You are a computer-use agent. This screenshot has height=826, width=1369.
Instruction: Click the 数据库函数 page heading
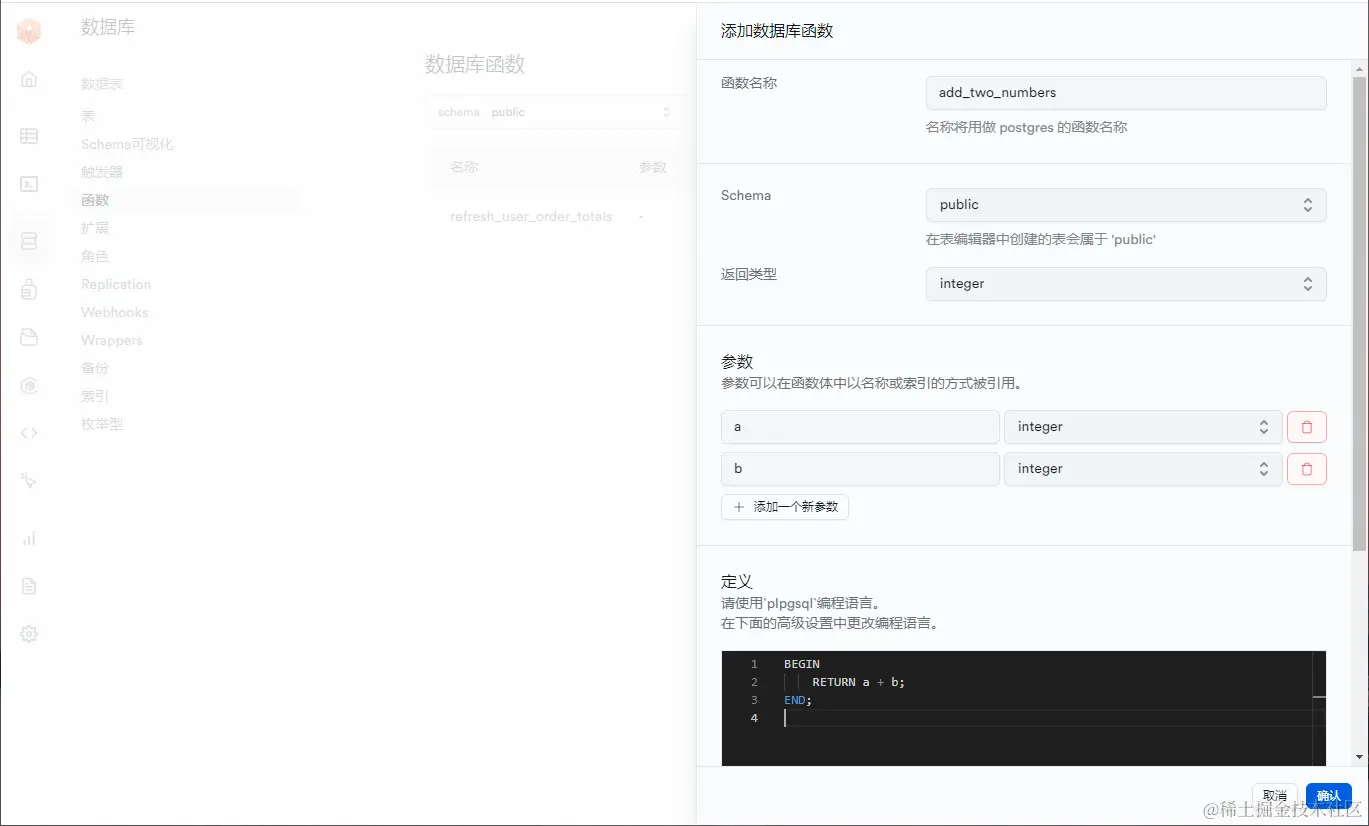click(x=475, y=65)
